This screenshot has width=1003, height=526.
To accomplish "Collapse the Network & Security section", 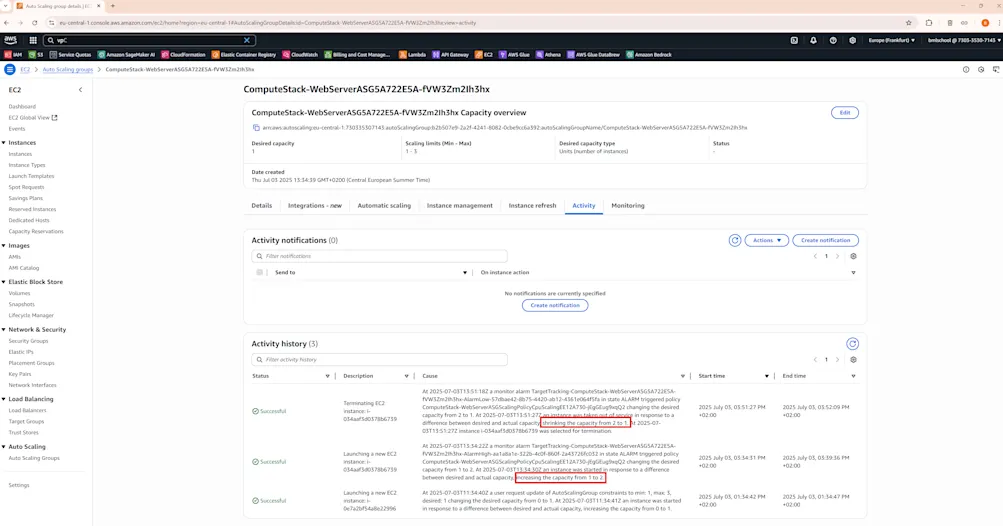I will [4, 330].
